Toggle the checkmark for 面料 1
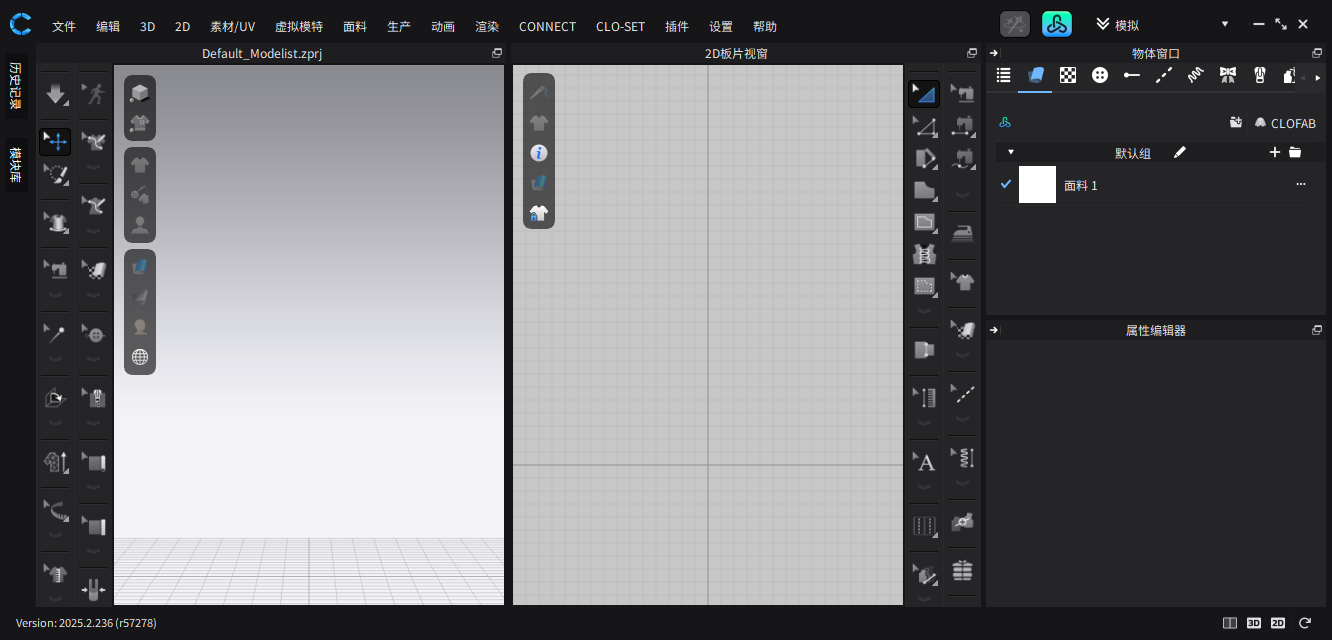 [x=1006, y=184]
